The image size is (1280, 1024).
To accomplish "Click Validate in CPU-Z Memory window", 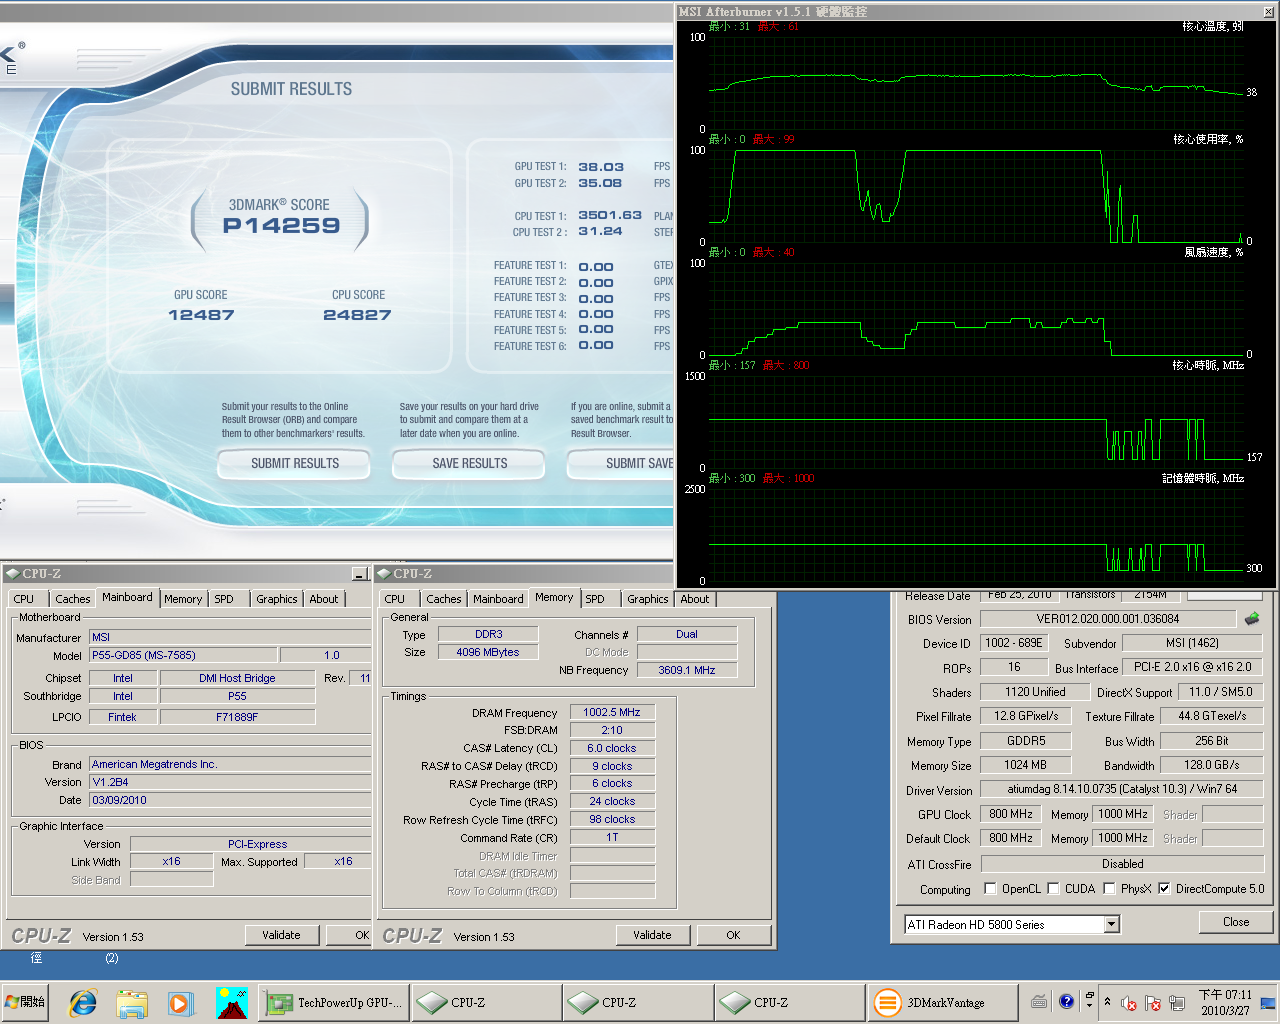I will pyautogui.click(x=652, y=935).
